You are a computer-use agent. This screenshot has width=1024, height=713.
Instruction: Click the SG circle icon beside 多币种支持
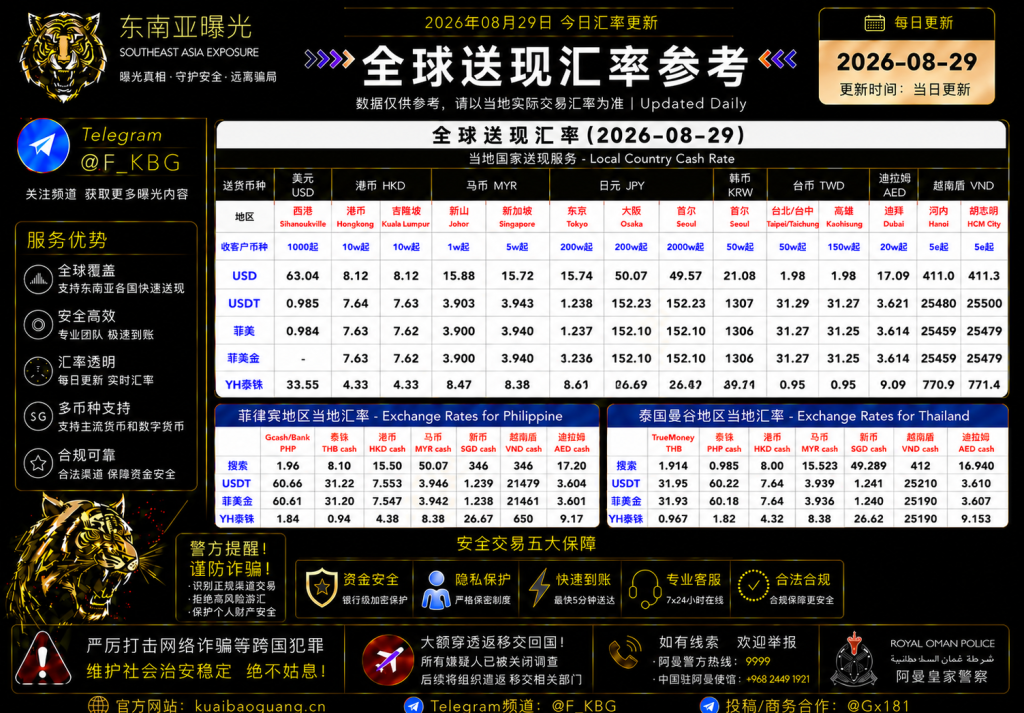[38, 417]
